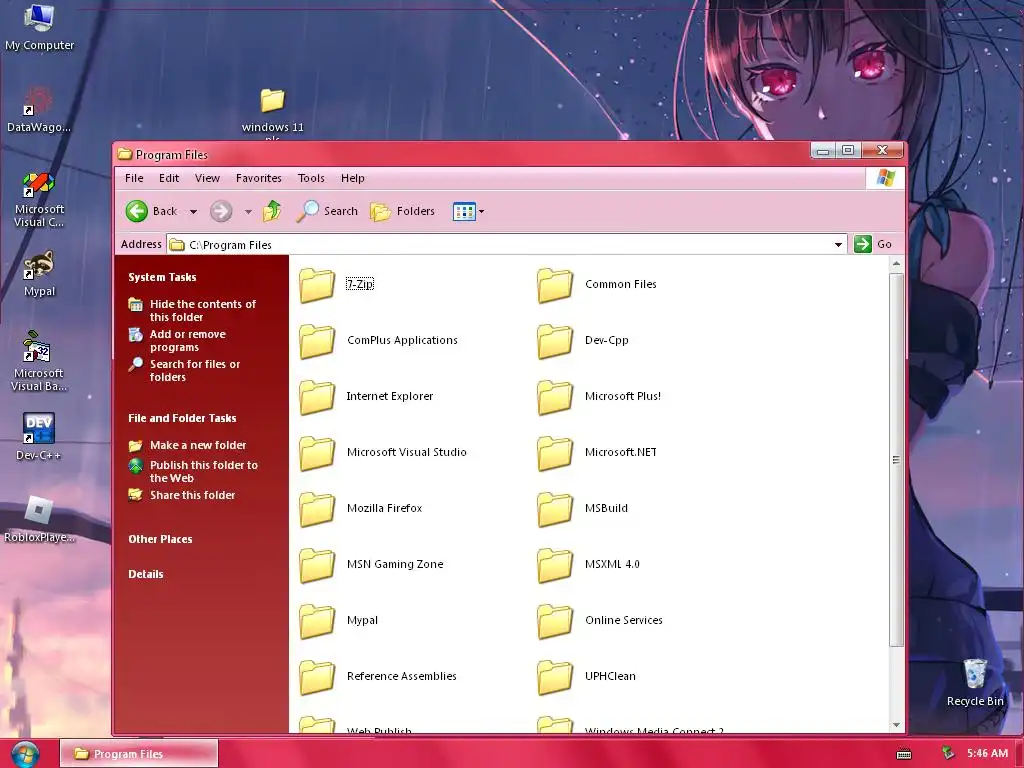Select the UPHClean folder
Screen dimensions: 1024x768
click(586, 677)
